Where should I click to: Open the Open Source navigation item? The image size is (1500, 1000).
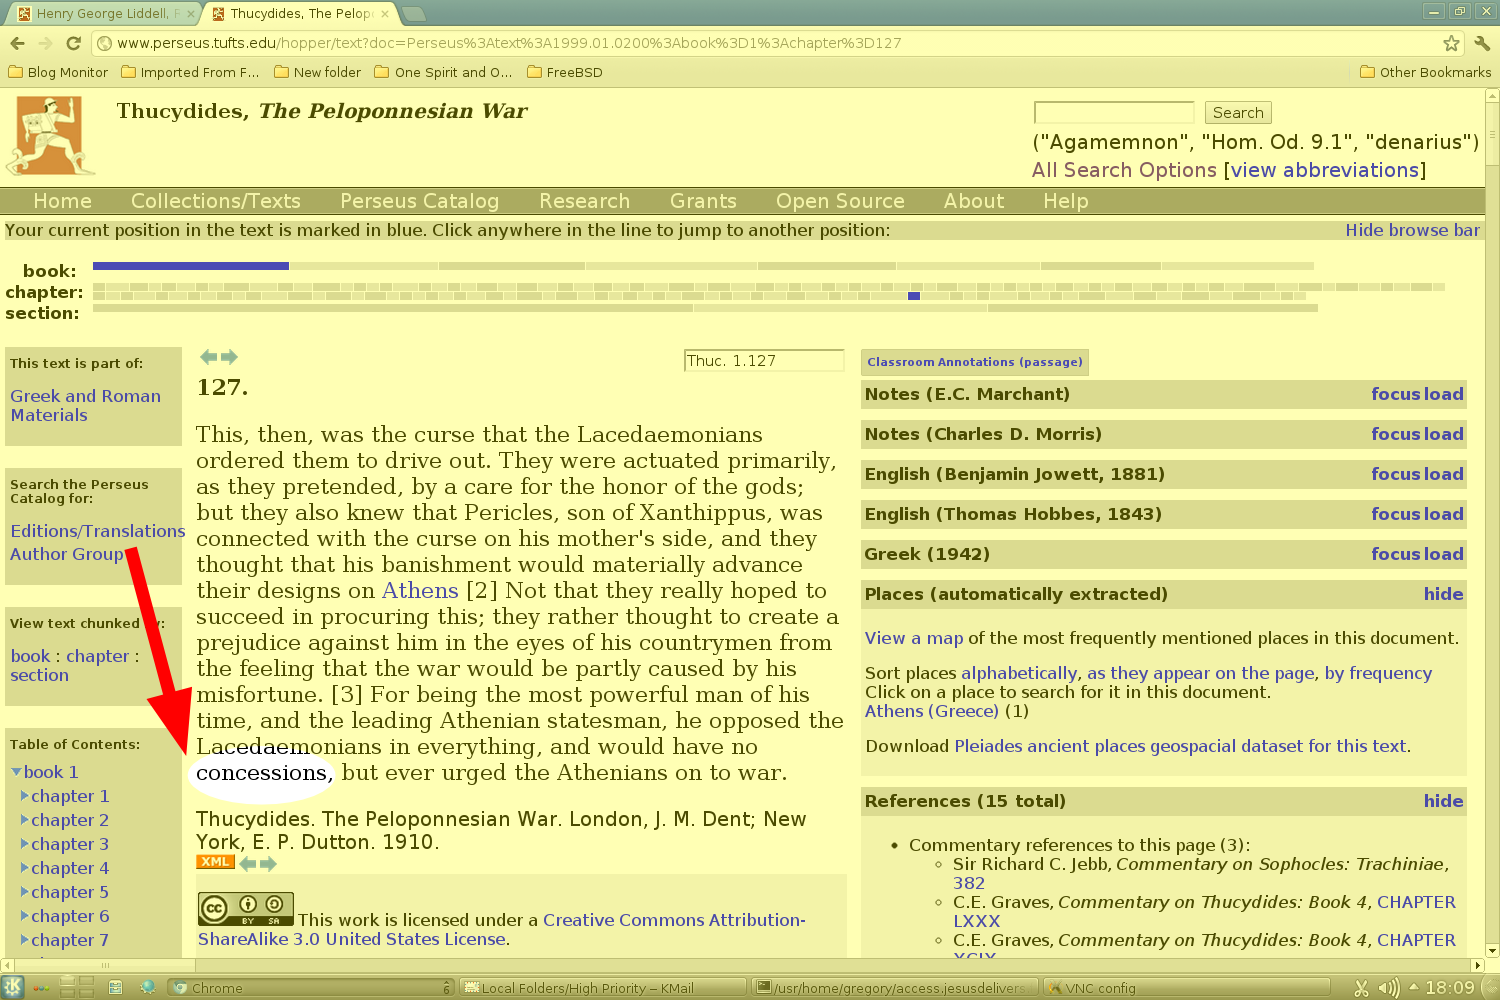pyautogui.click(x=840, y=201)
